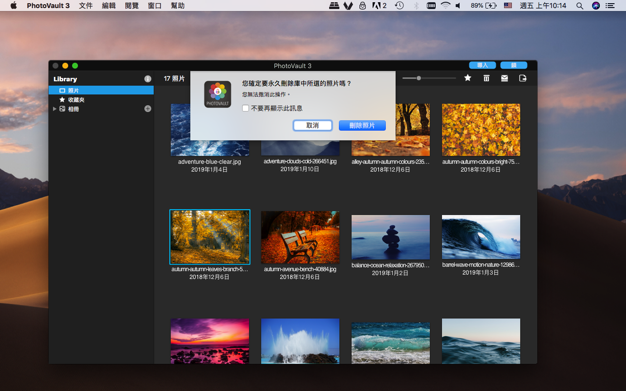
Task: Click the Wi-Fi status icon
Action: click(x=446, y=6)
